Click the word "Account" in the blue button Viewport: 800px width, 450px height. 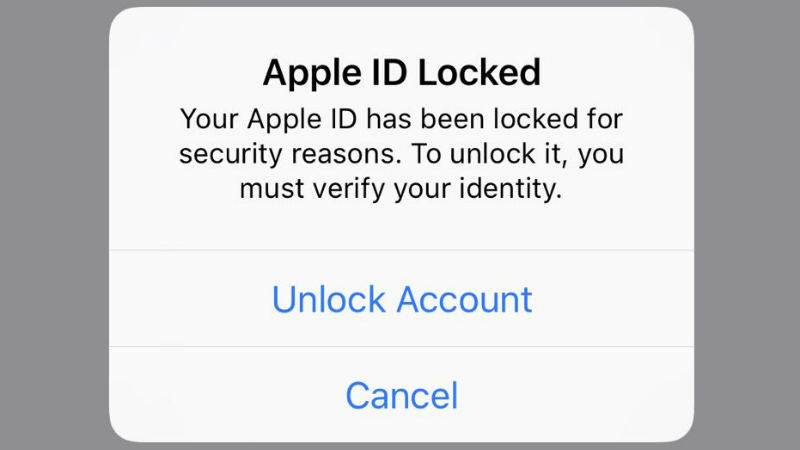(465, 299)
